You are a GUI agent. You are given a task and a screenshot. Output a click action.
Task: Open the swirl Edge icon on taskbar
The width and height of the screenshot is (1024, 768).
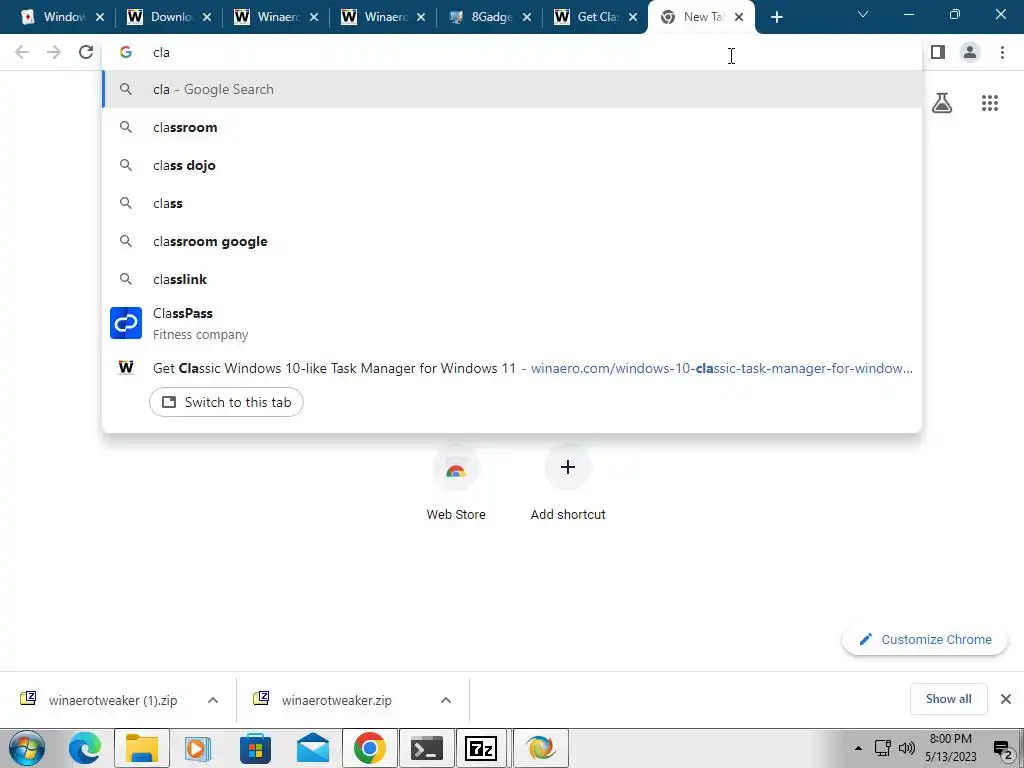click(541, 748)
